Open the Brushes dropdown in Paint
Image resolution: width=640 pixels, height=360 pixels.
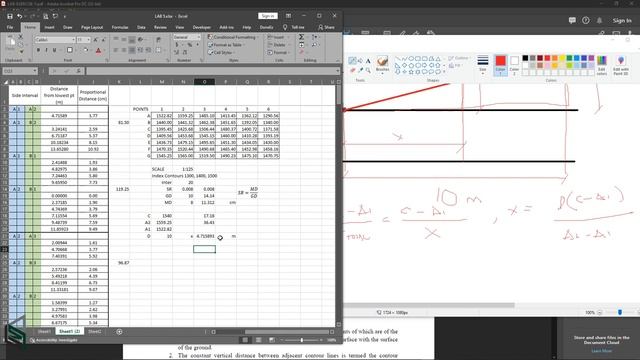382,73
